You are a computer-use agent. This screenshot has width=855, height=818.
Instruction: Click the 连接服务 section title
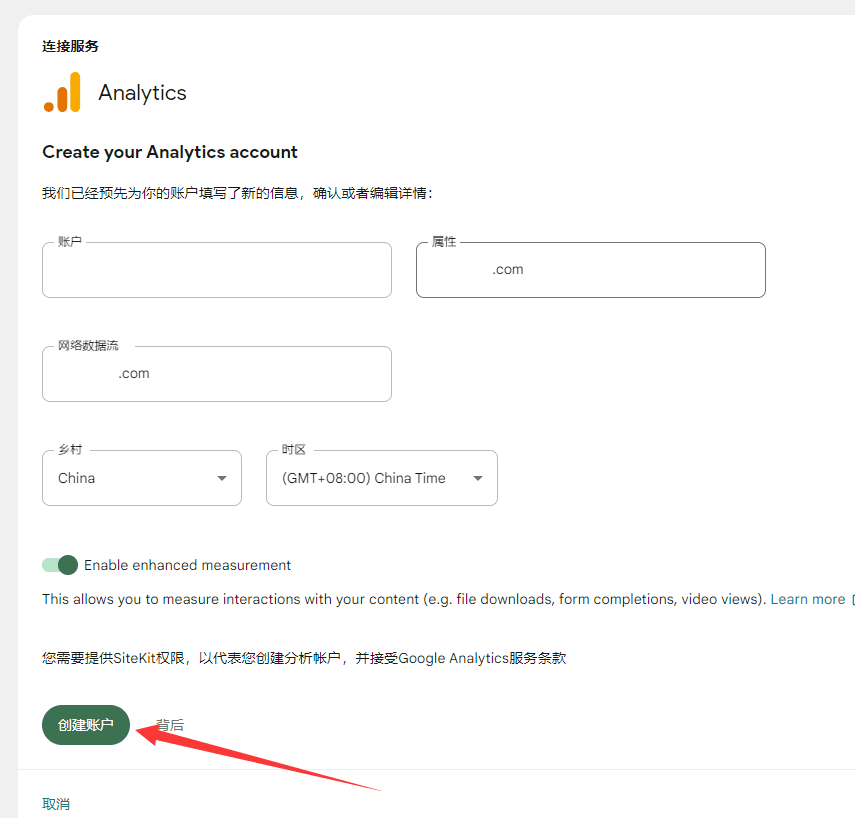[x=70, y=46]
